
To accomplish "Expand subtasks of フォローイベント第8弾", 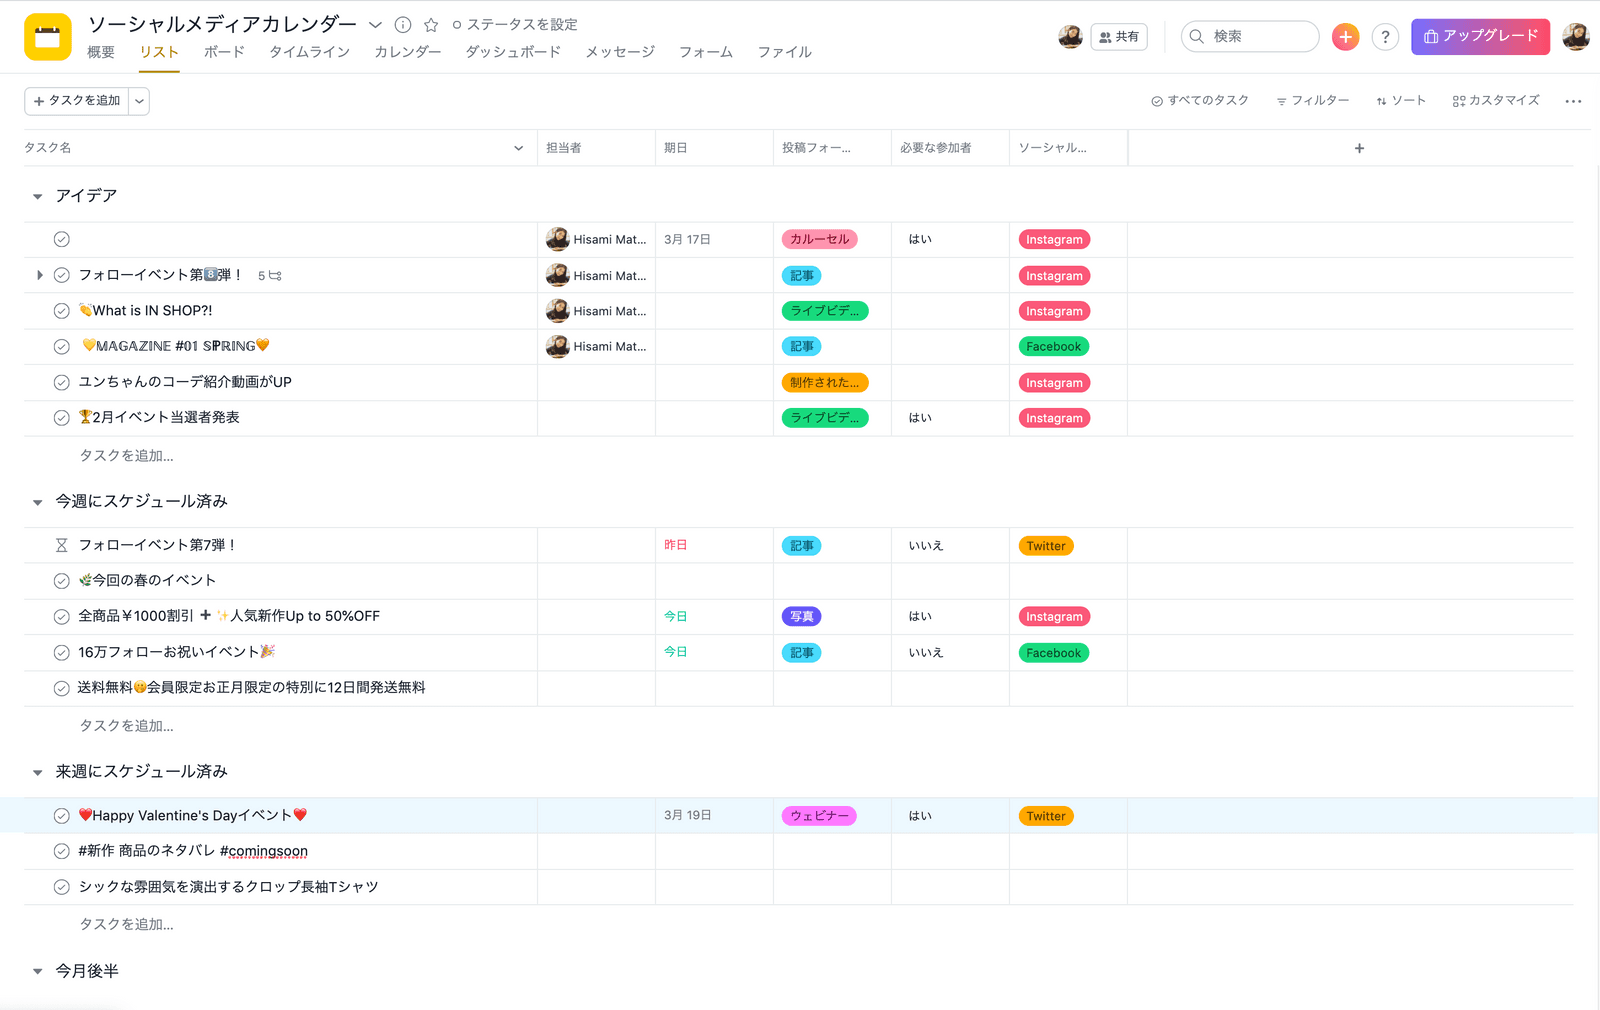I will coord(39,275).
